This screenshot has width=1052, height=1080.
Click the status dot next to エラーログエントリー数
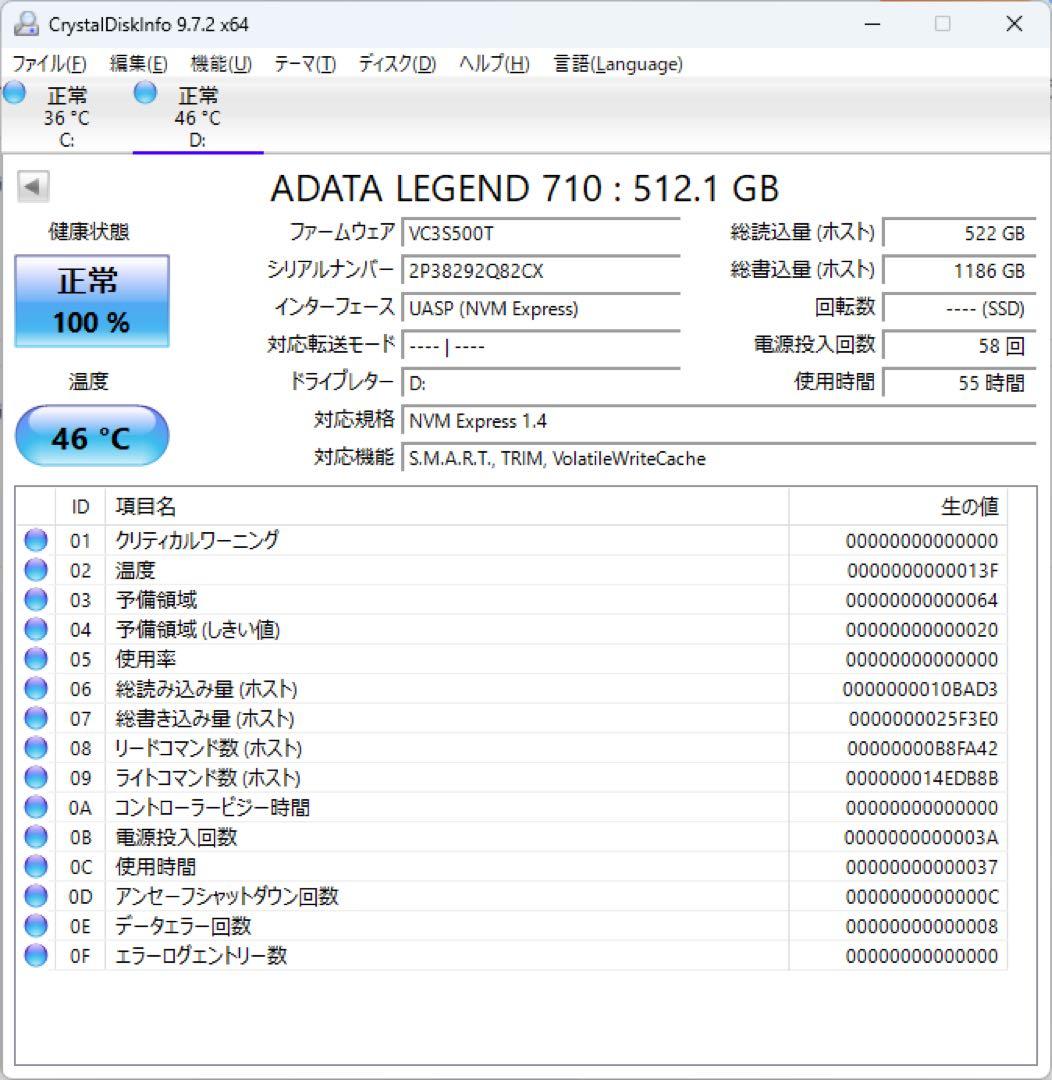coord(35,955)
